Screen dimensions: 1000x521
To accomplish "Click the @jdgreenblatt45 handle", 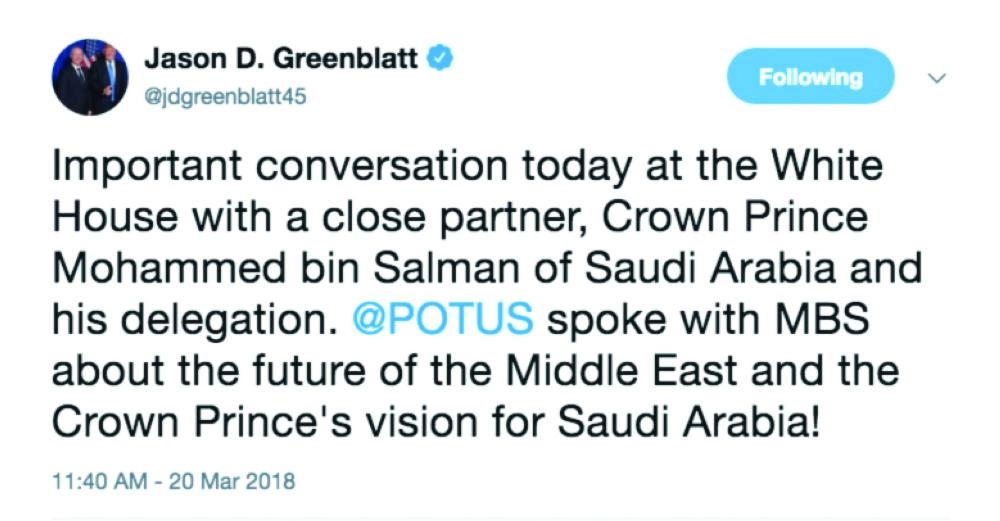I will pos(225,97).
